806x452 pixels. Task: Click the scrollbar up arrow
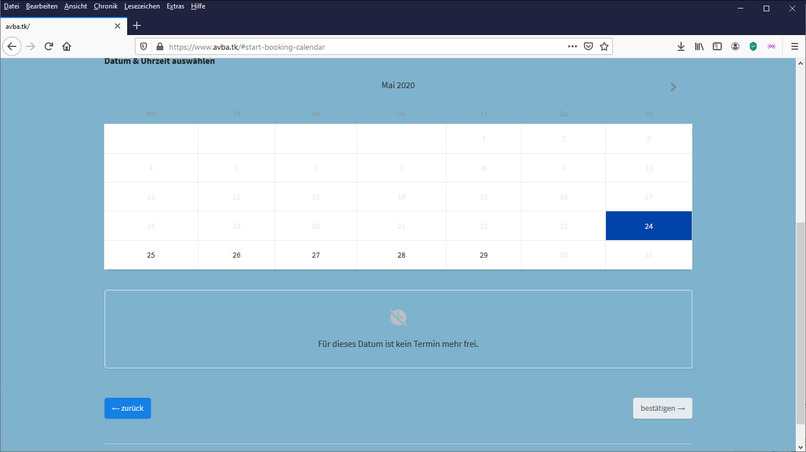tap(800, 63)
